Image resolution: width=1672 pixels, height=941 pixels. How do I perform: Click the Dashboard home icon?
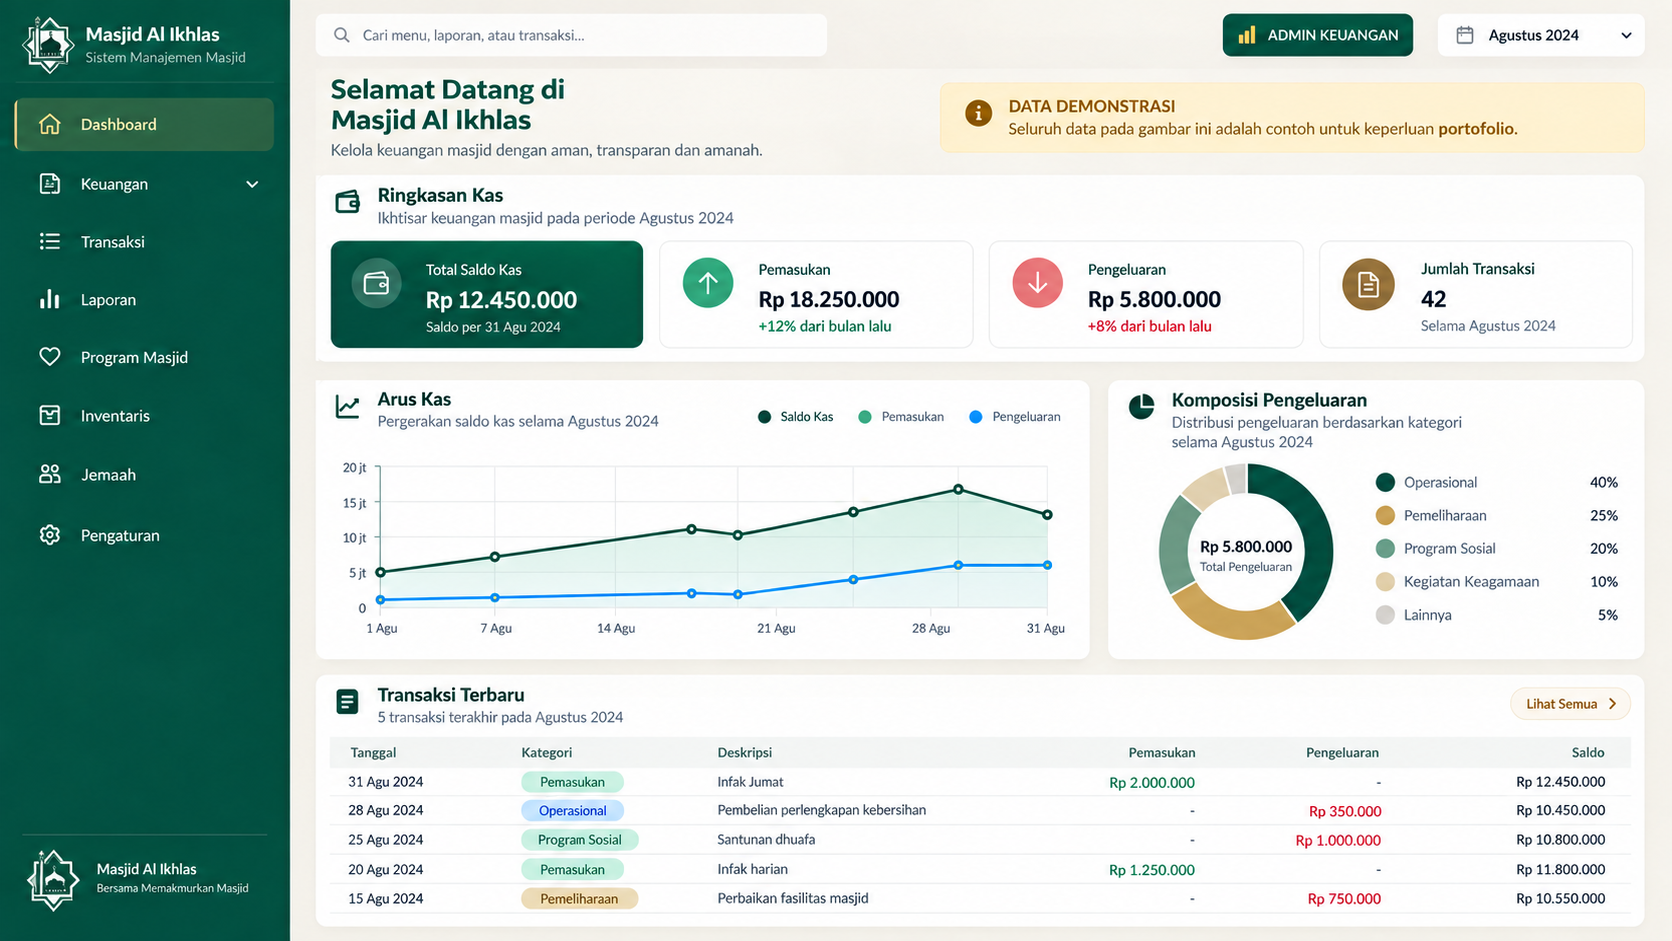(49, 124)
